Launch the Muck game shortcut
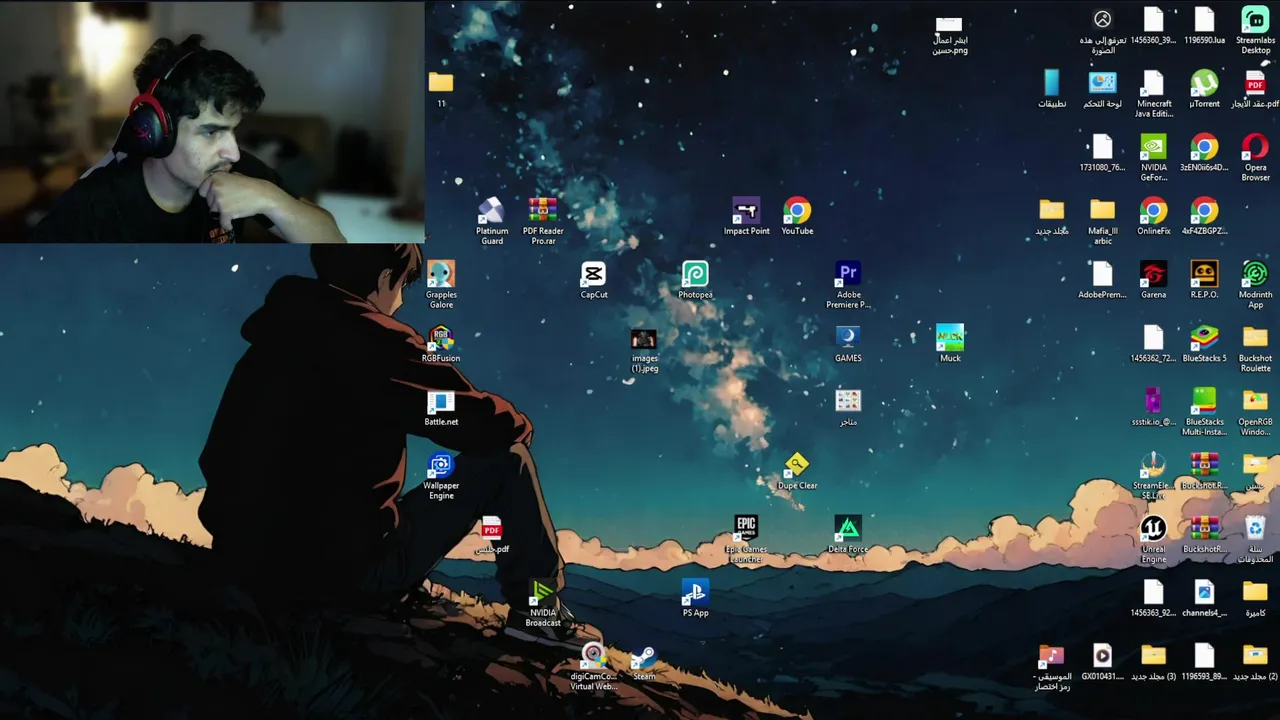 click(950, 344)
